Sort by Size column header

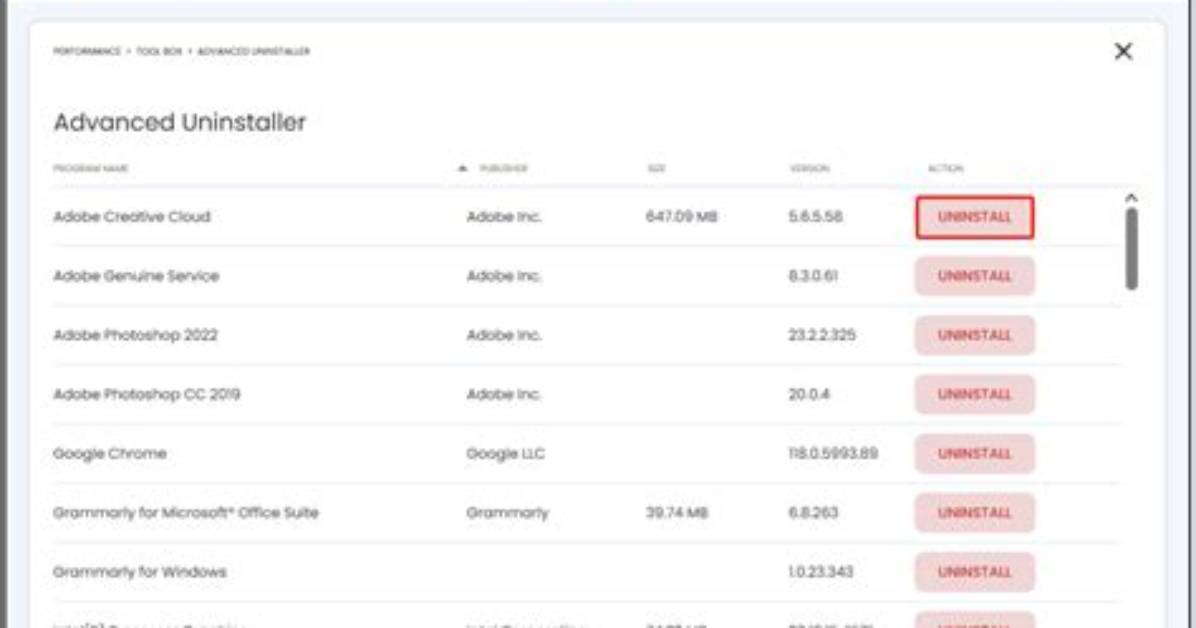pyautogui.click(x=656, y=168)
